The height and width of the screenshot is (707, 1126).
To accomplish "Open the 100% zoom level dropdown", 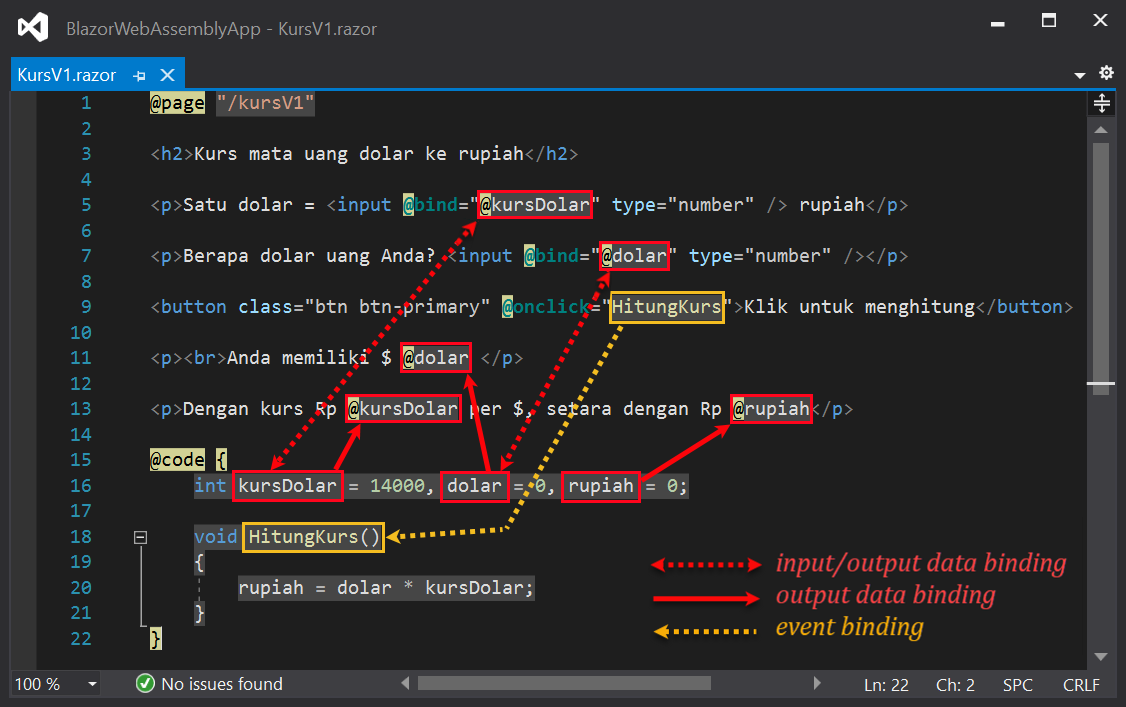I will click(x=55, y=684).
